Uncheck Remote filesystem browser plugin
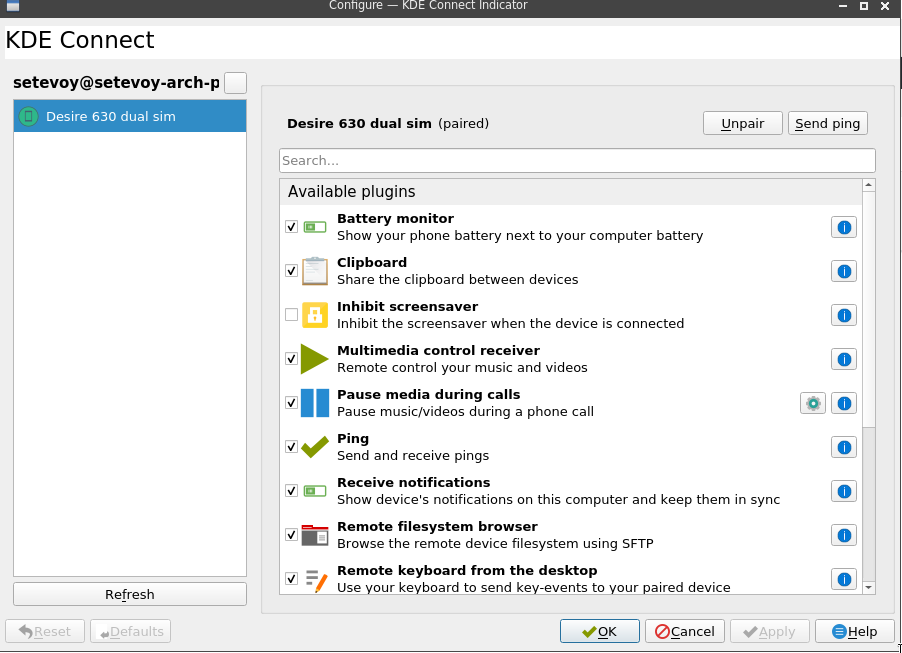Viewport: 902px width, 653px height. click(291, 535)
